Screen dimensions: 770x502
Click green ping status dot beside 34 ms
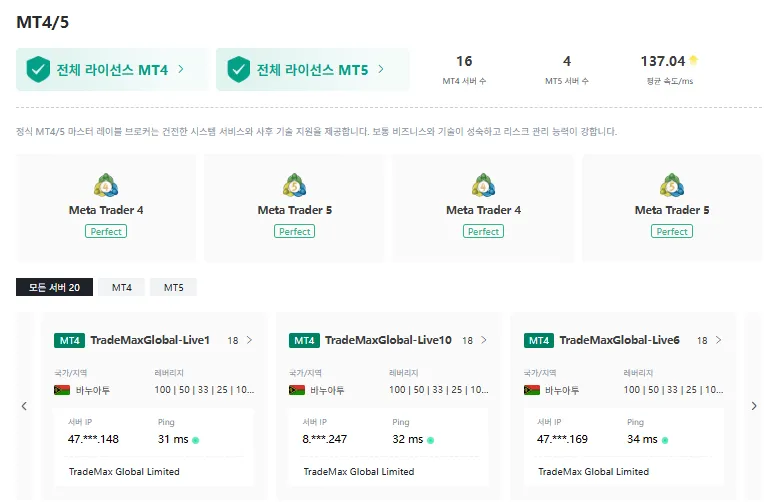pyautogui.click(x=665, y=440)
